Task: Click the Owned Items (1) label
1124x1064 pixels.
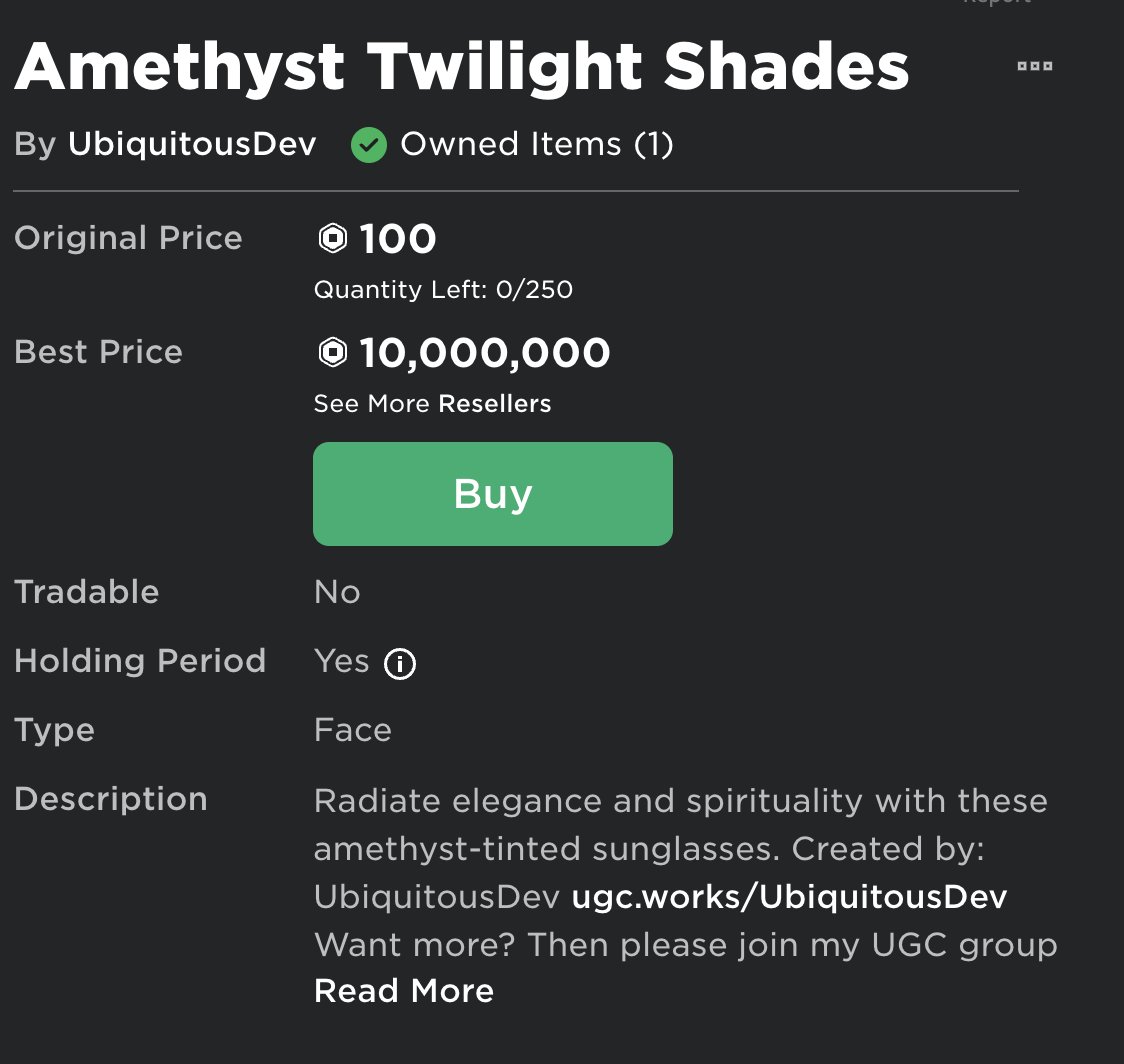Action: (x=537, y=145)
